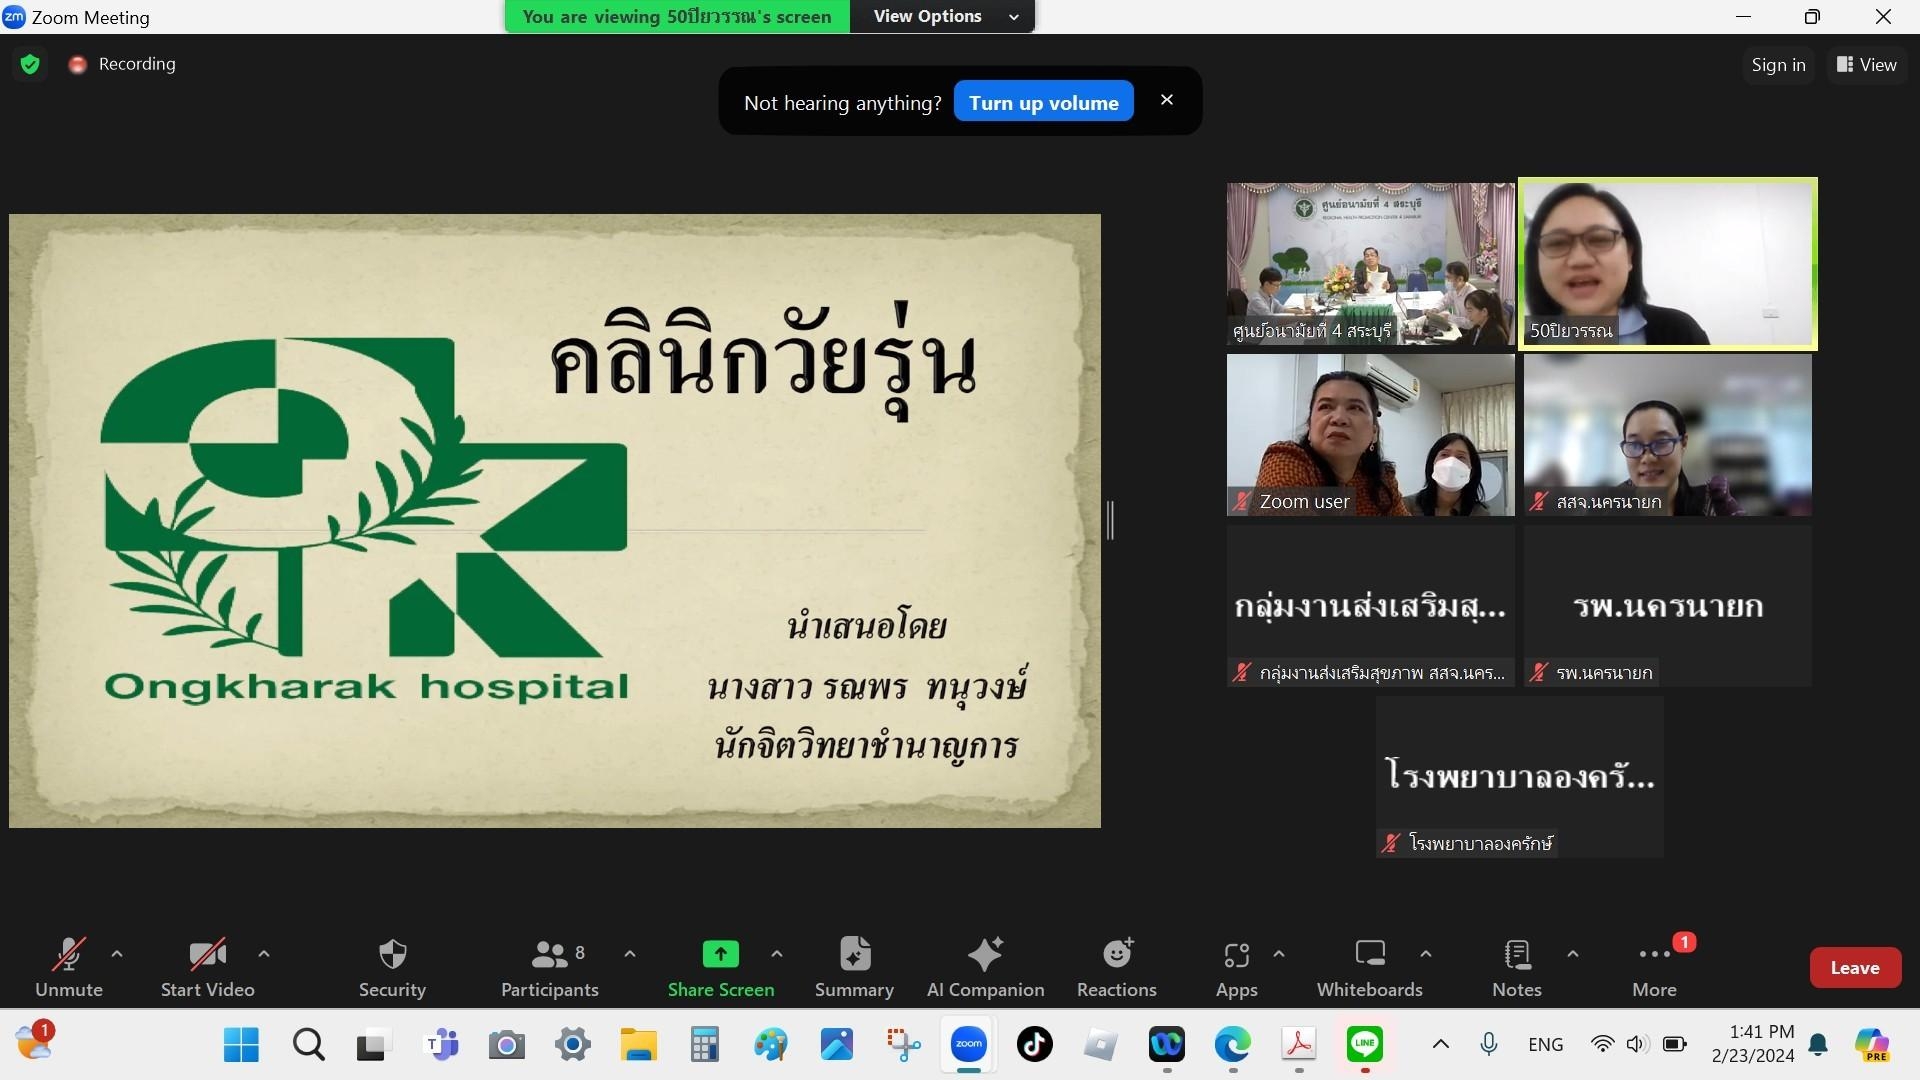Viewport: 1920px width, 1080px height.
Task: Expand the arrow next to Apps
Action: [x=1279, y=954]
